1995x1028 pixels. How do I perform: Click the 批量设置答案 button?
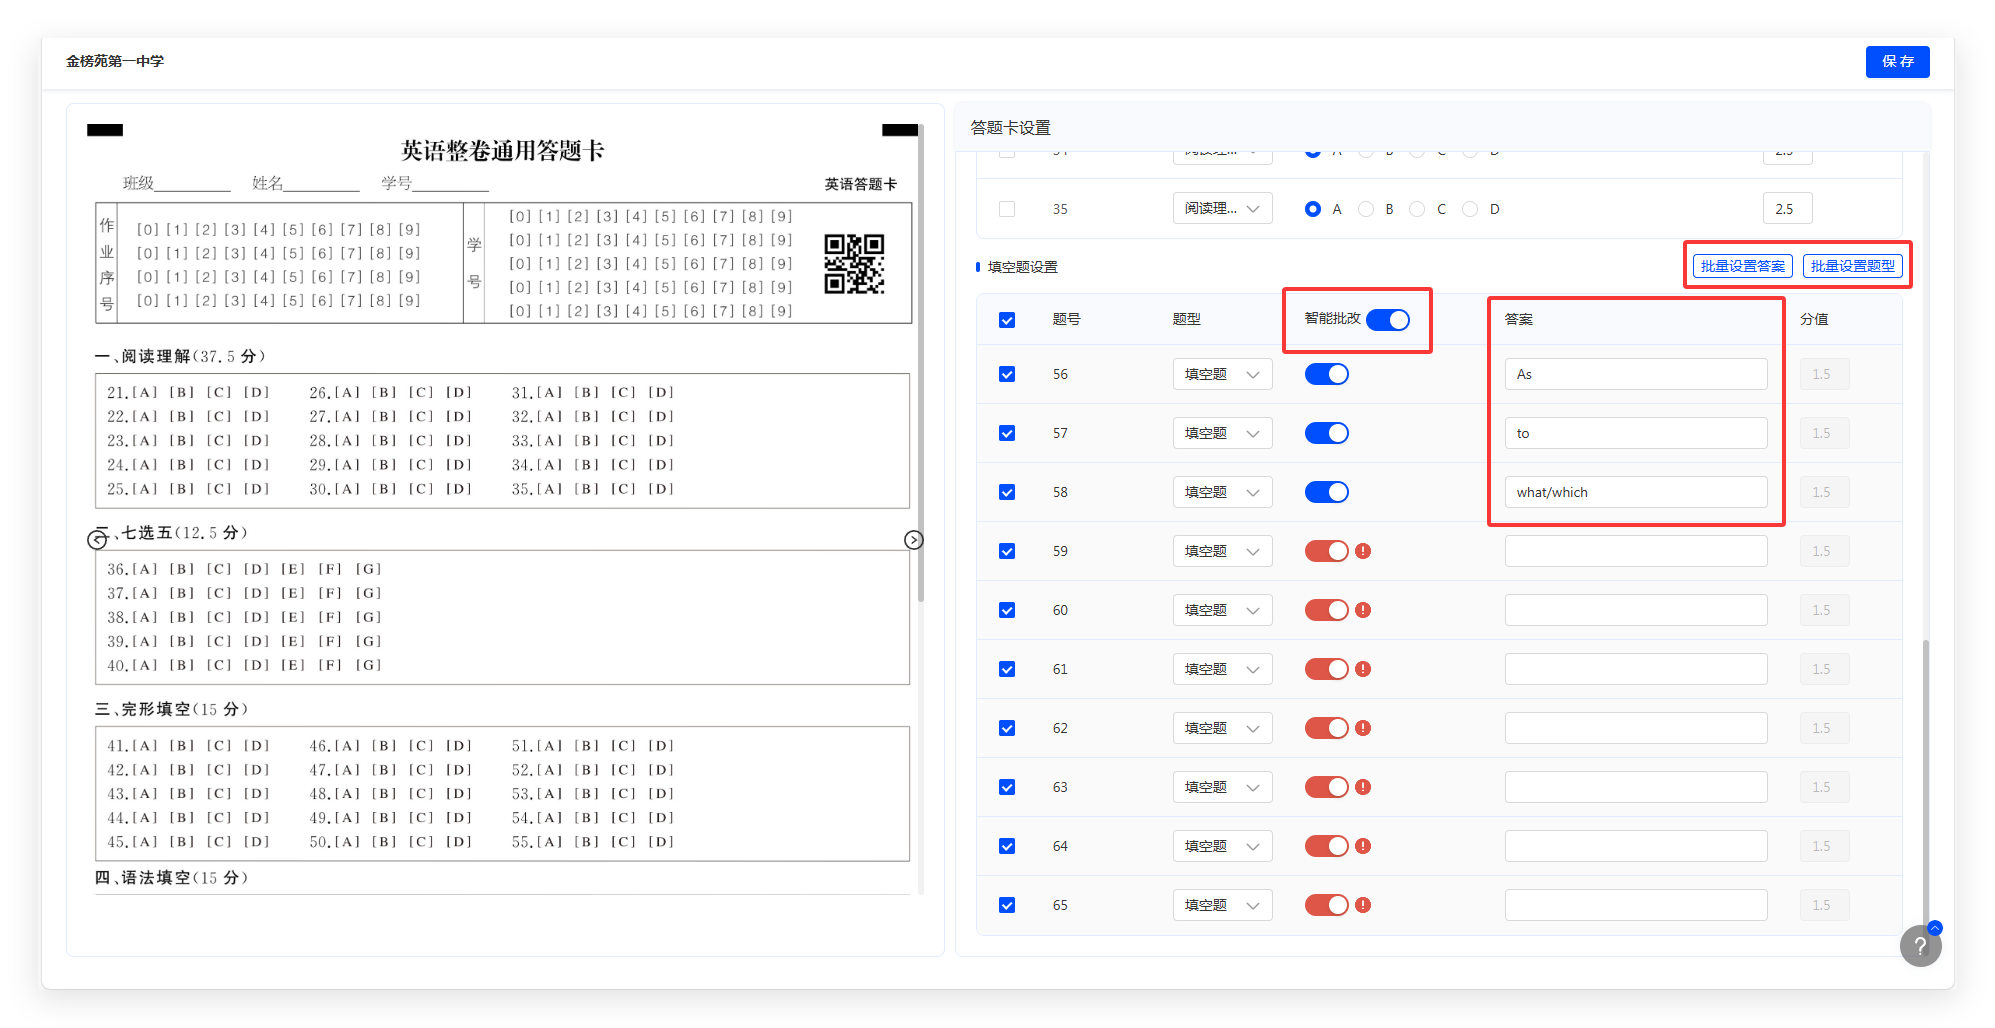tap(1742, 266)
